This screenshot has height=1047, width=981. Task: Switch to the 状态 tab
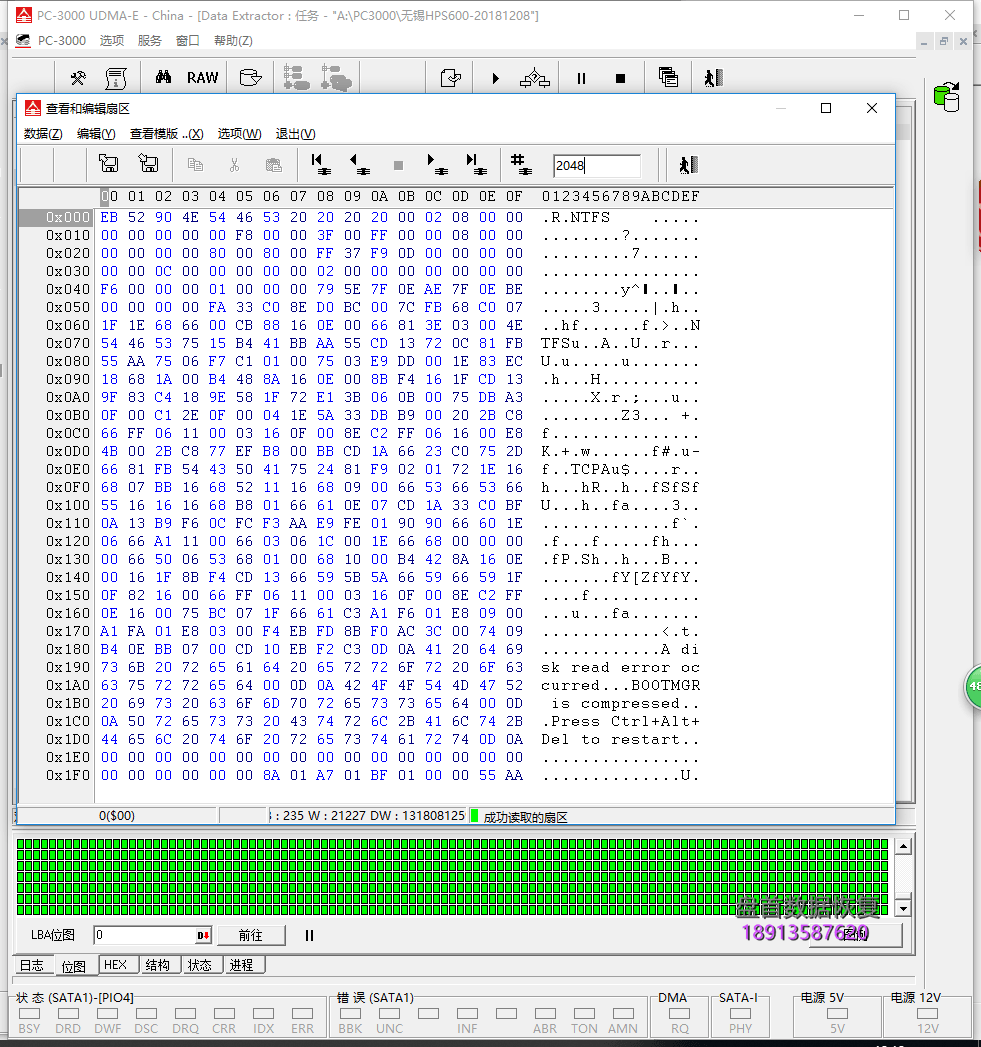coord(200,965)
